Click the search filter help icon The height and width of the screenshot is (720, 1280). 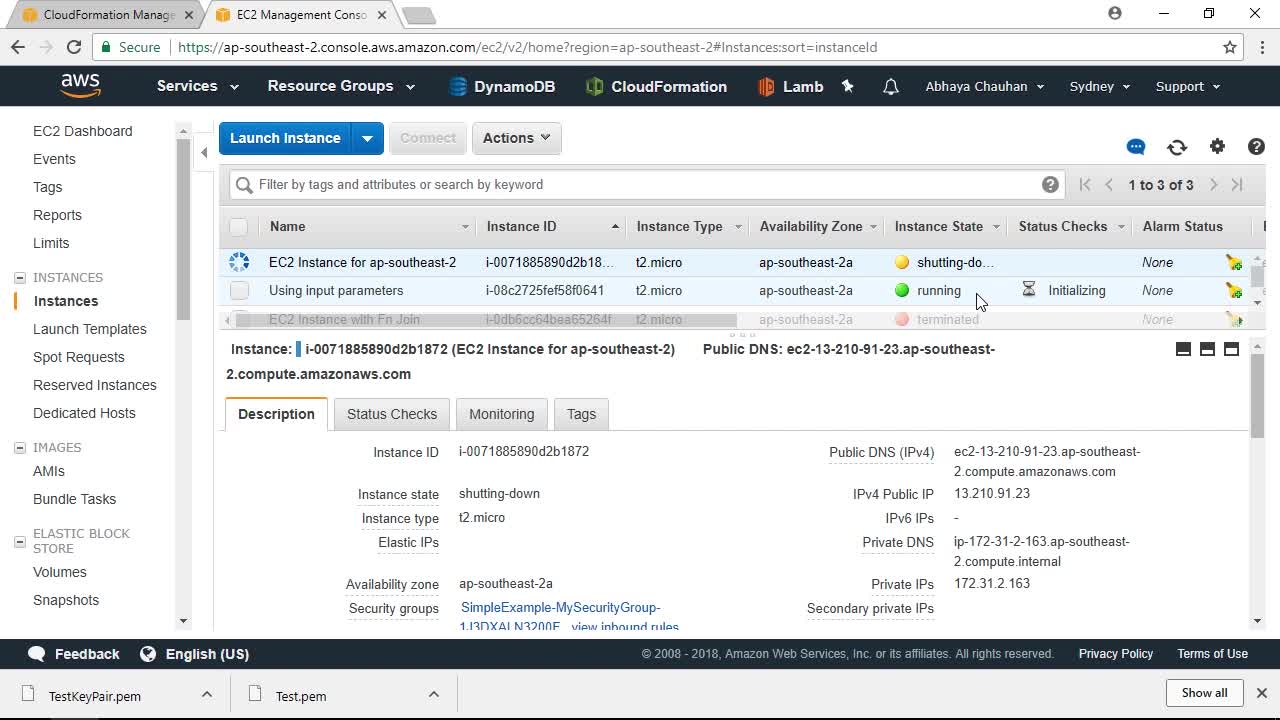[x=1050, y=184]
